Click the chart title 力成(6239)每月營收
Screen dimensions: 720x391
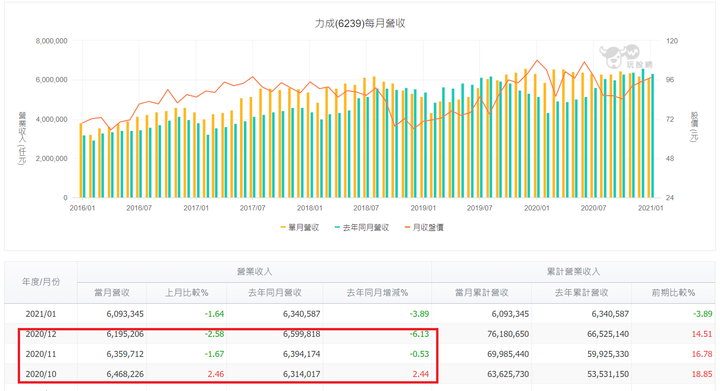(360, 23)
